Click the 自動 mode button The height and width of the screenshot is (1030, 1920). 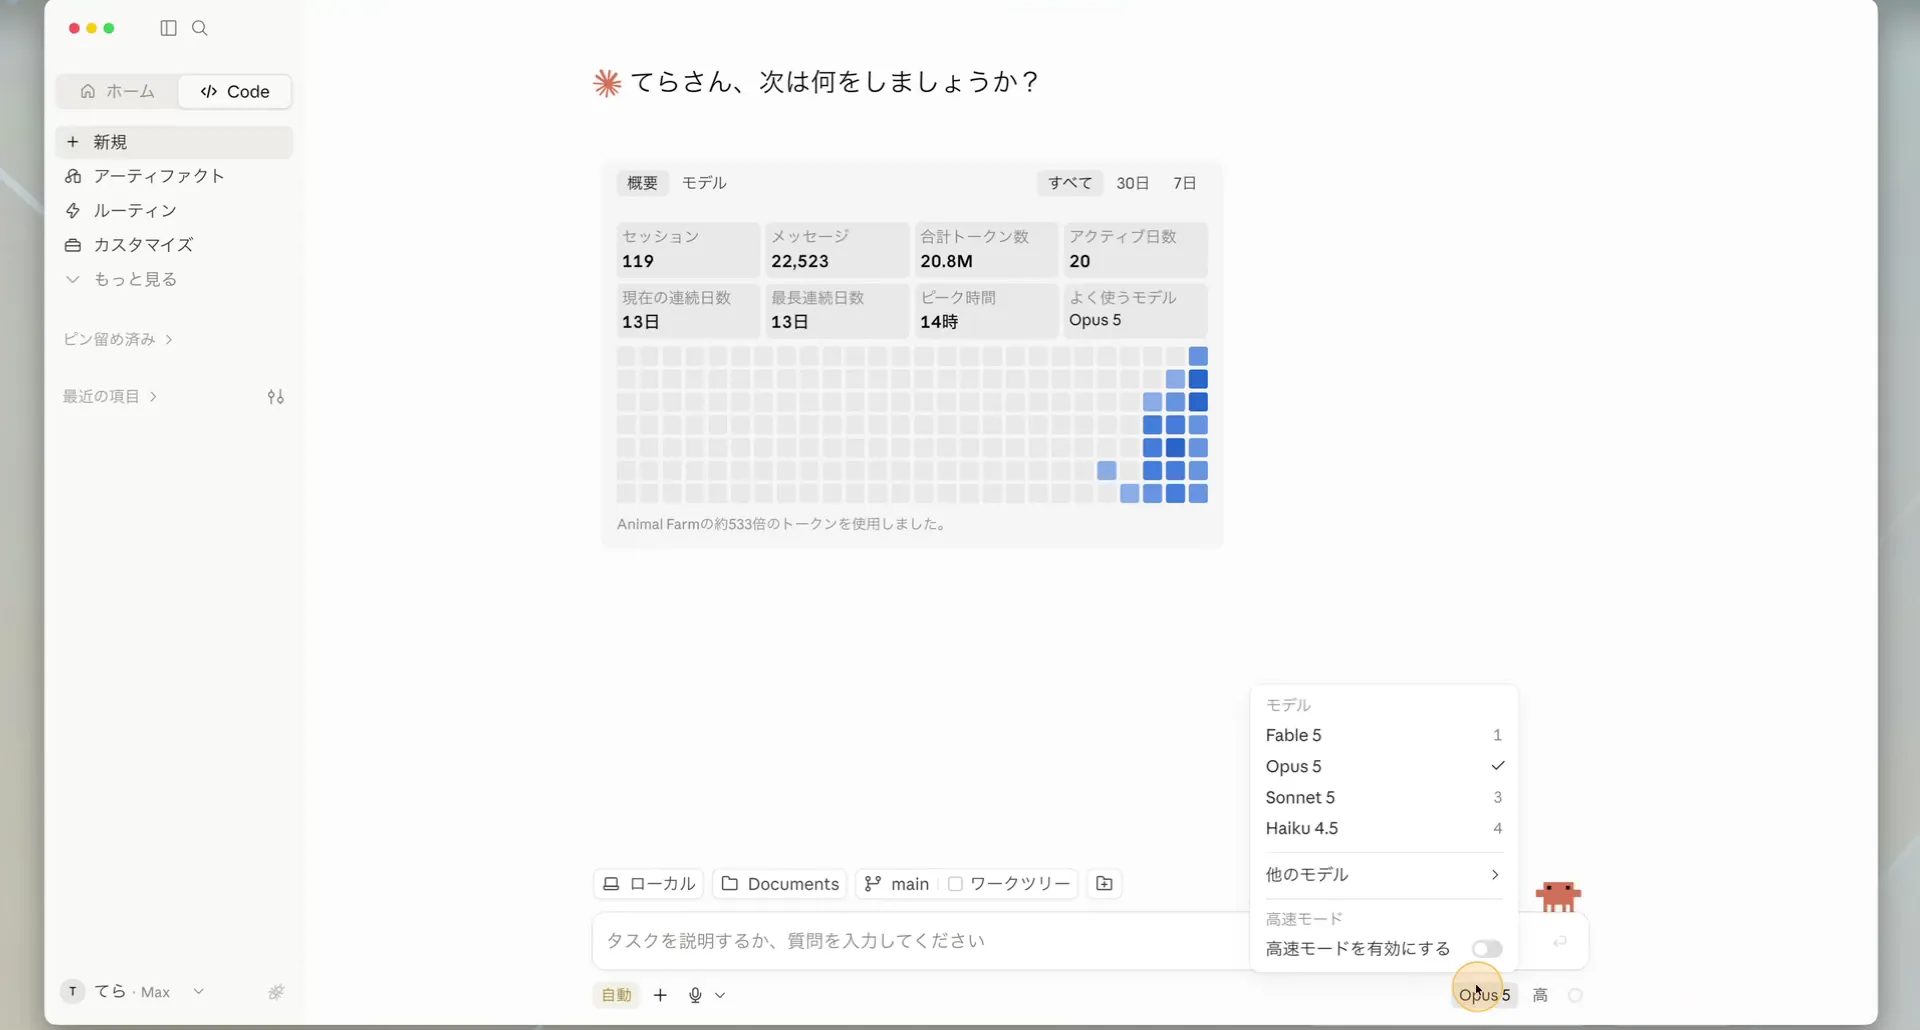(x=617, y=995)
